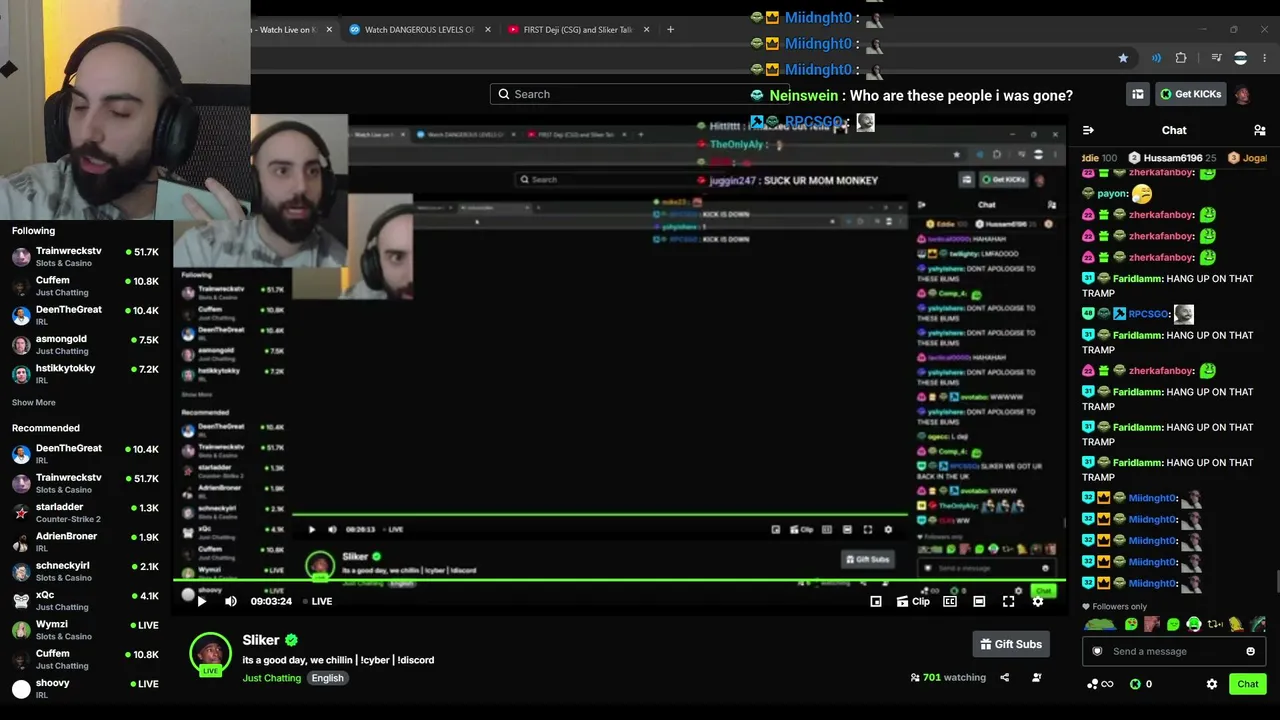Image resolution: width=1280 pixels, height=720 pixels.
Task: Open KICKs balance showing 0
Action: click(1141, 684)
